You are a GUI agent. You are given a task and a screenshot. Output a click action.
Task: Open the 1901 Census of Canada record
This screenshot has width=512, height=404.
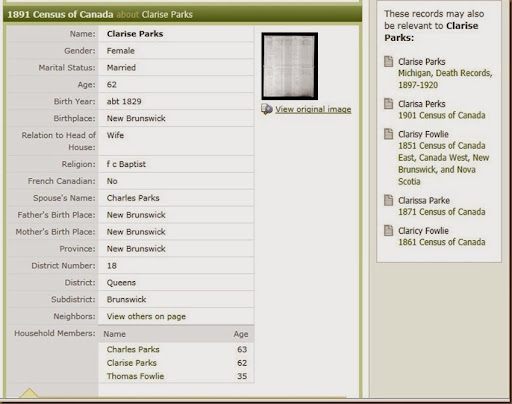coord(442,115)
